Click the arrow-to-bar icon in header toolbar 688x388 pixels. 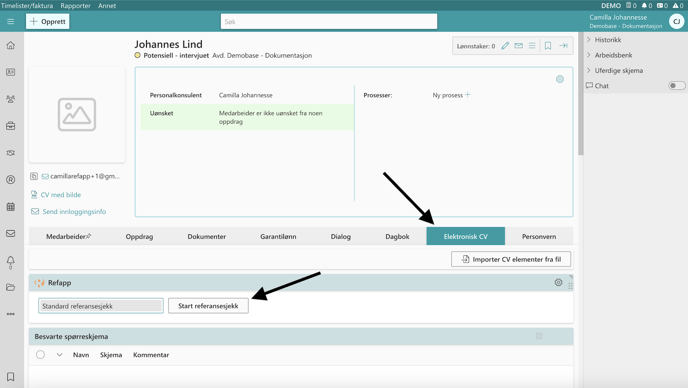(x=563, y=46)
